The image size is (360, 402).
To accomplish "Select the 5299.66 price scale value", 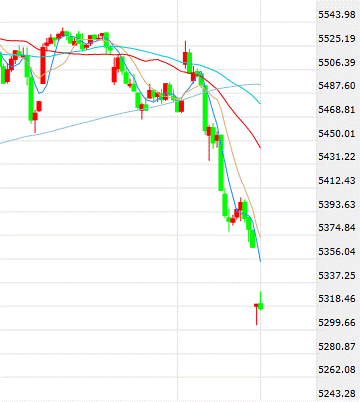I will pyautogui.click(x=337, y=323).
